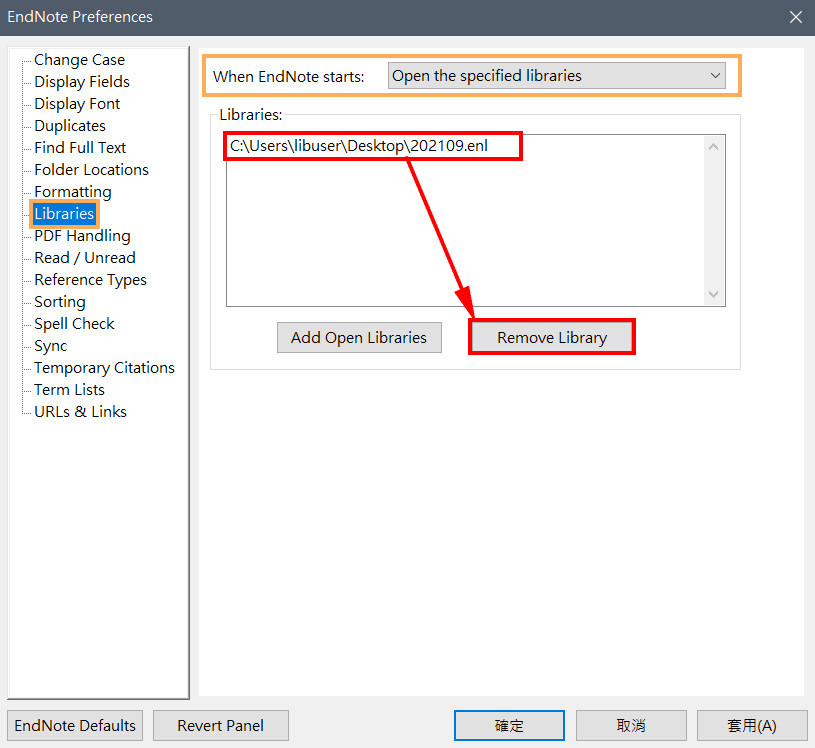Image resolution: width=815 pixels, height=748 pixels.
Task: Click the Remove Library button
Action: tap(552, 337)
